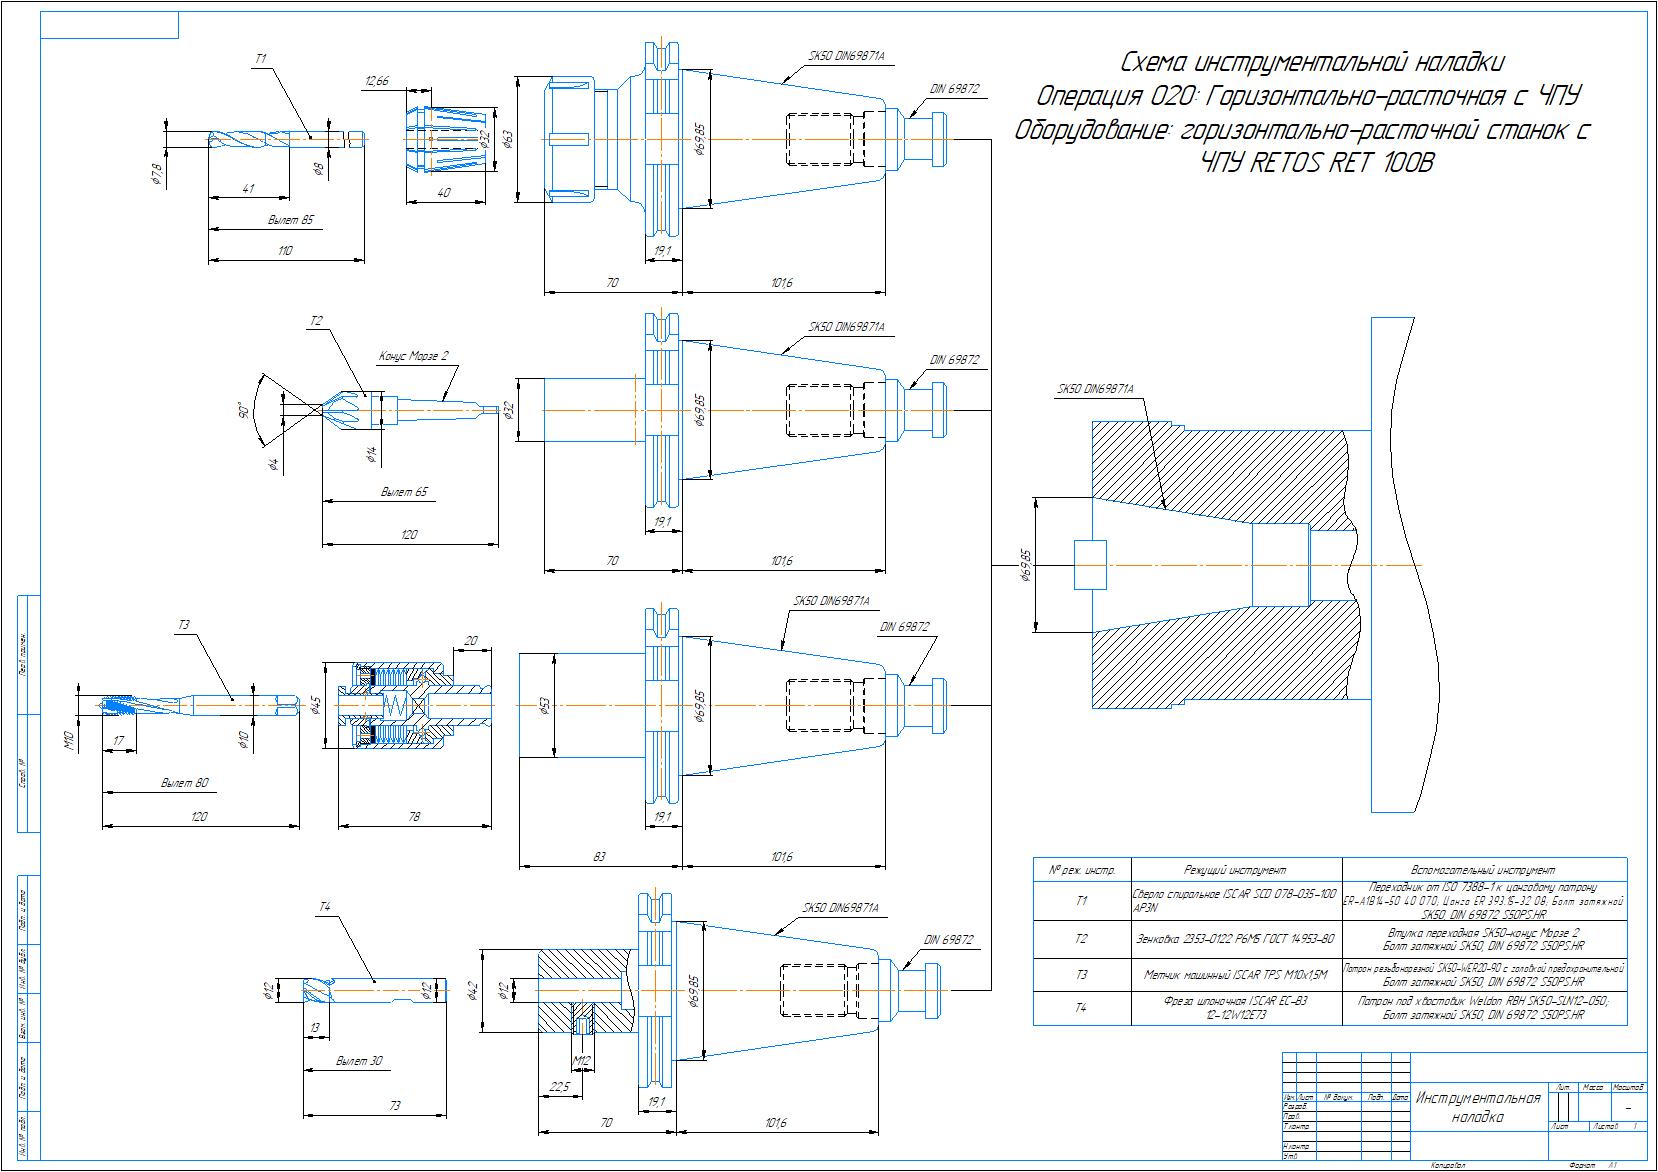Click the "M12" set screw dimension
Screen dimensions: 1658x1172
click(582, 1059)
